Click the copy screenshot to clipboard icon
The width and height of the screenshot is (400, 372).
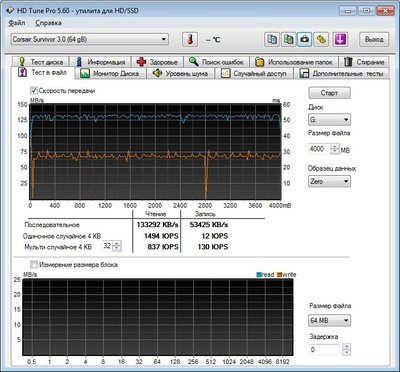pyautogui.click(x=288, y=39)
